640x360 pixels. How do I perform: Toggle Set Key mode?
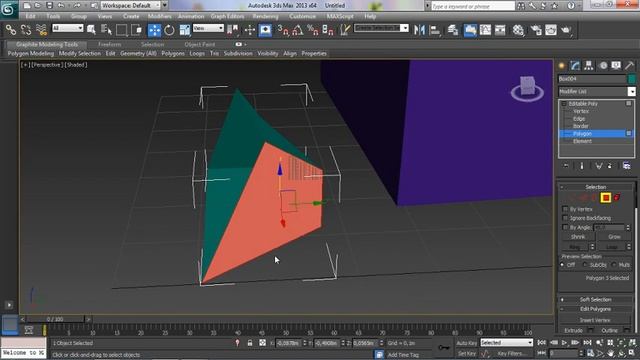coord(467,353)
